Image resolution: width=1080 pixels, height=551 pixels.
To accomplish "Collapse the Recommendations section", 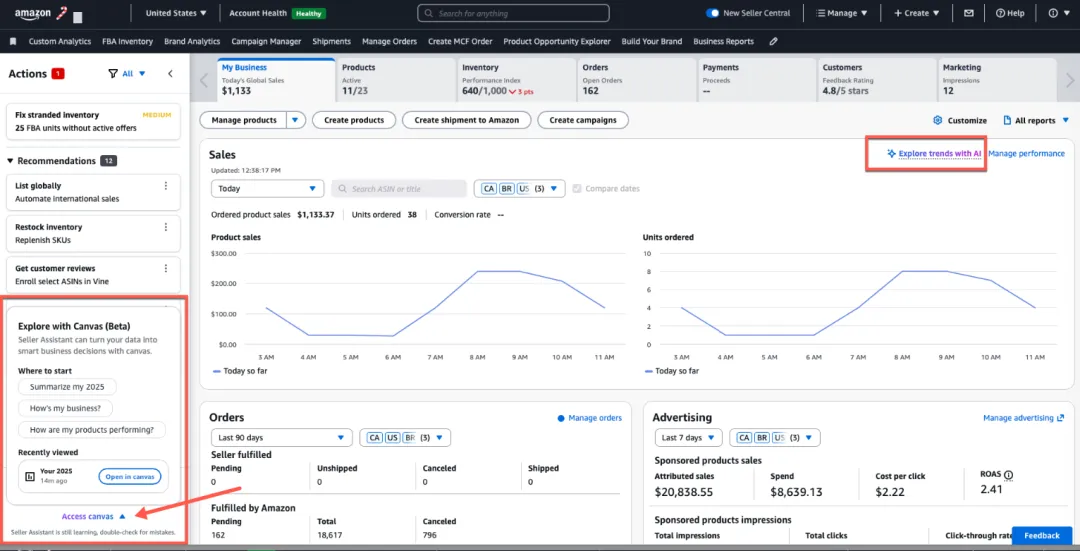I will [11, 161].
